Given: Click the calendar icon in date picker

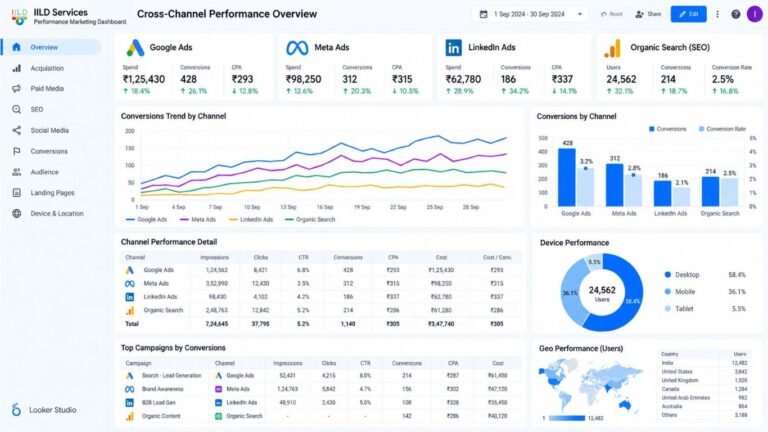Looking at the screenshot, I should (x=483, y=14).
